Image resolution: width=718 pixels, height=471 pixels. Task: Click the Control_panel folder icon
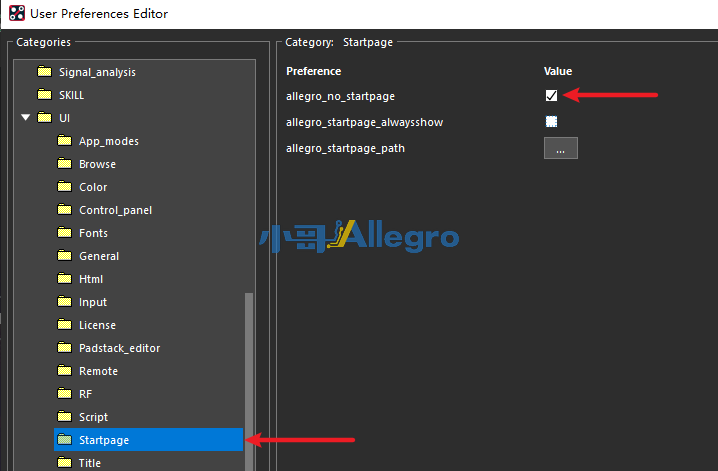65,210
